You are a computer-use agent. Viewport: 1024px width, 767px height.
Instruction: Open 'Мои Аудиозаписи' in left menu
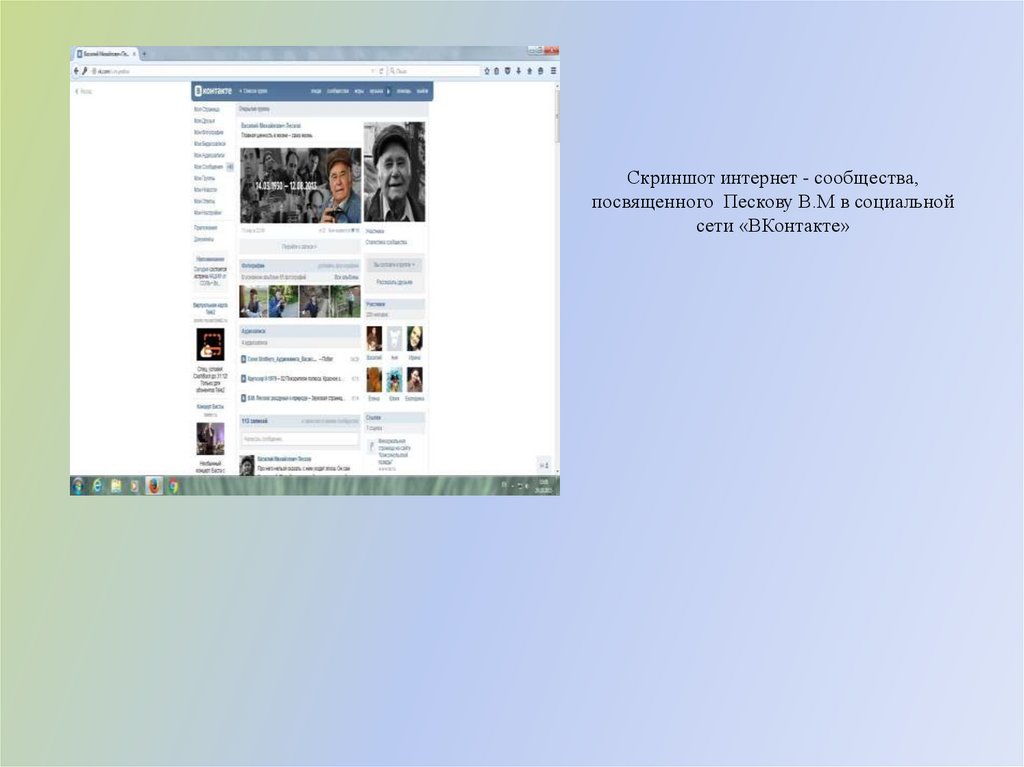[209, 155]
